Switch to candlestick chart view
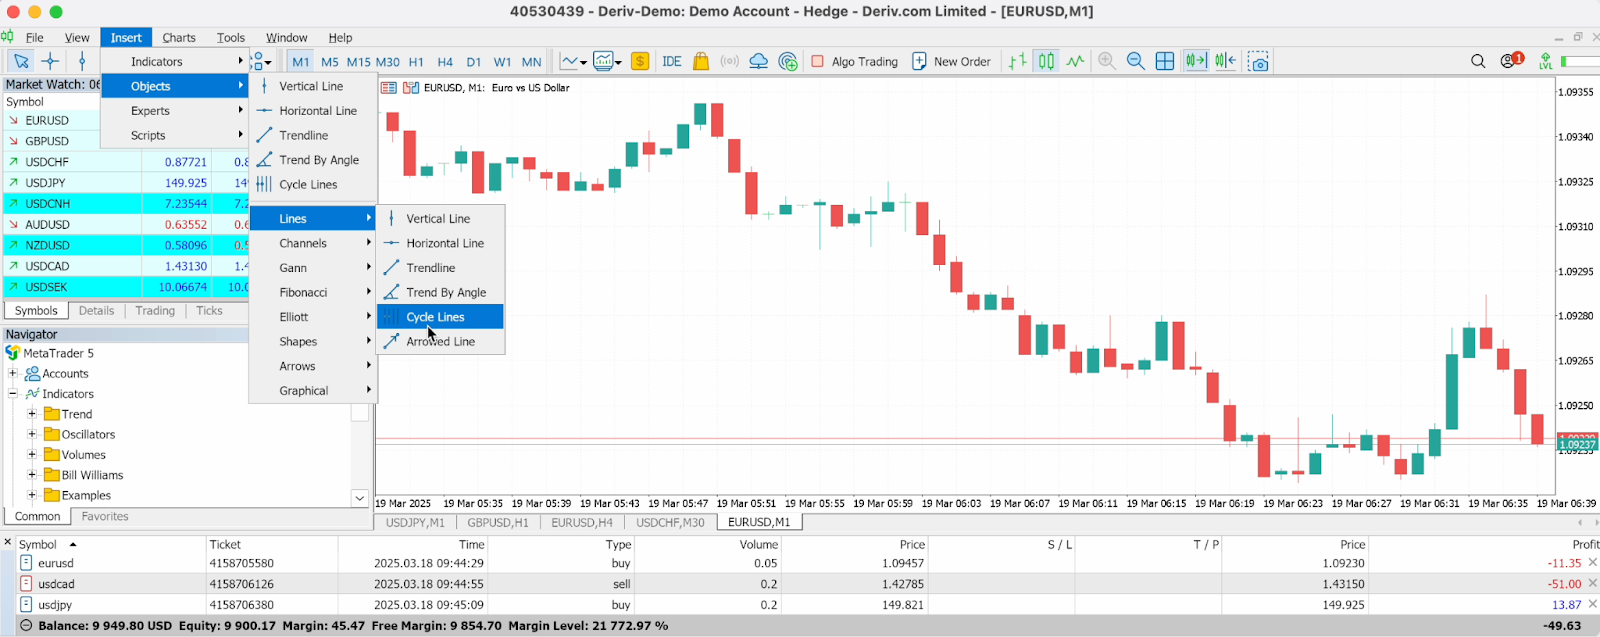1600x637 pixels. tap(1046, 61)
